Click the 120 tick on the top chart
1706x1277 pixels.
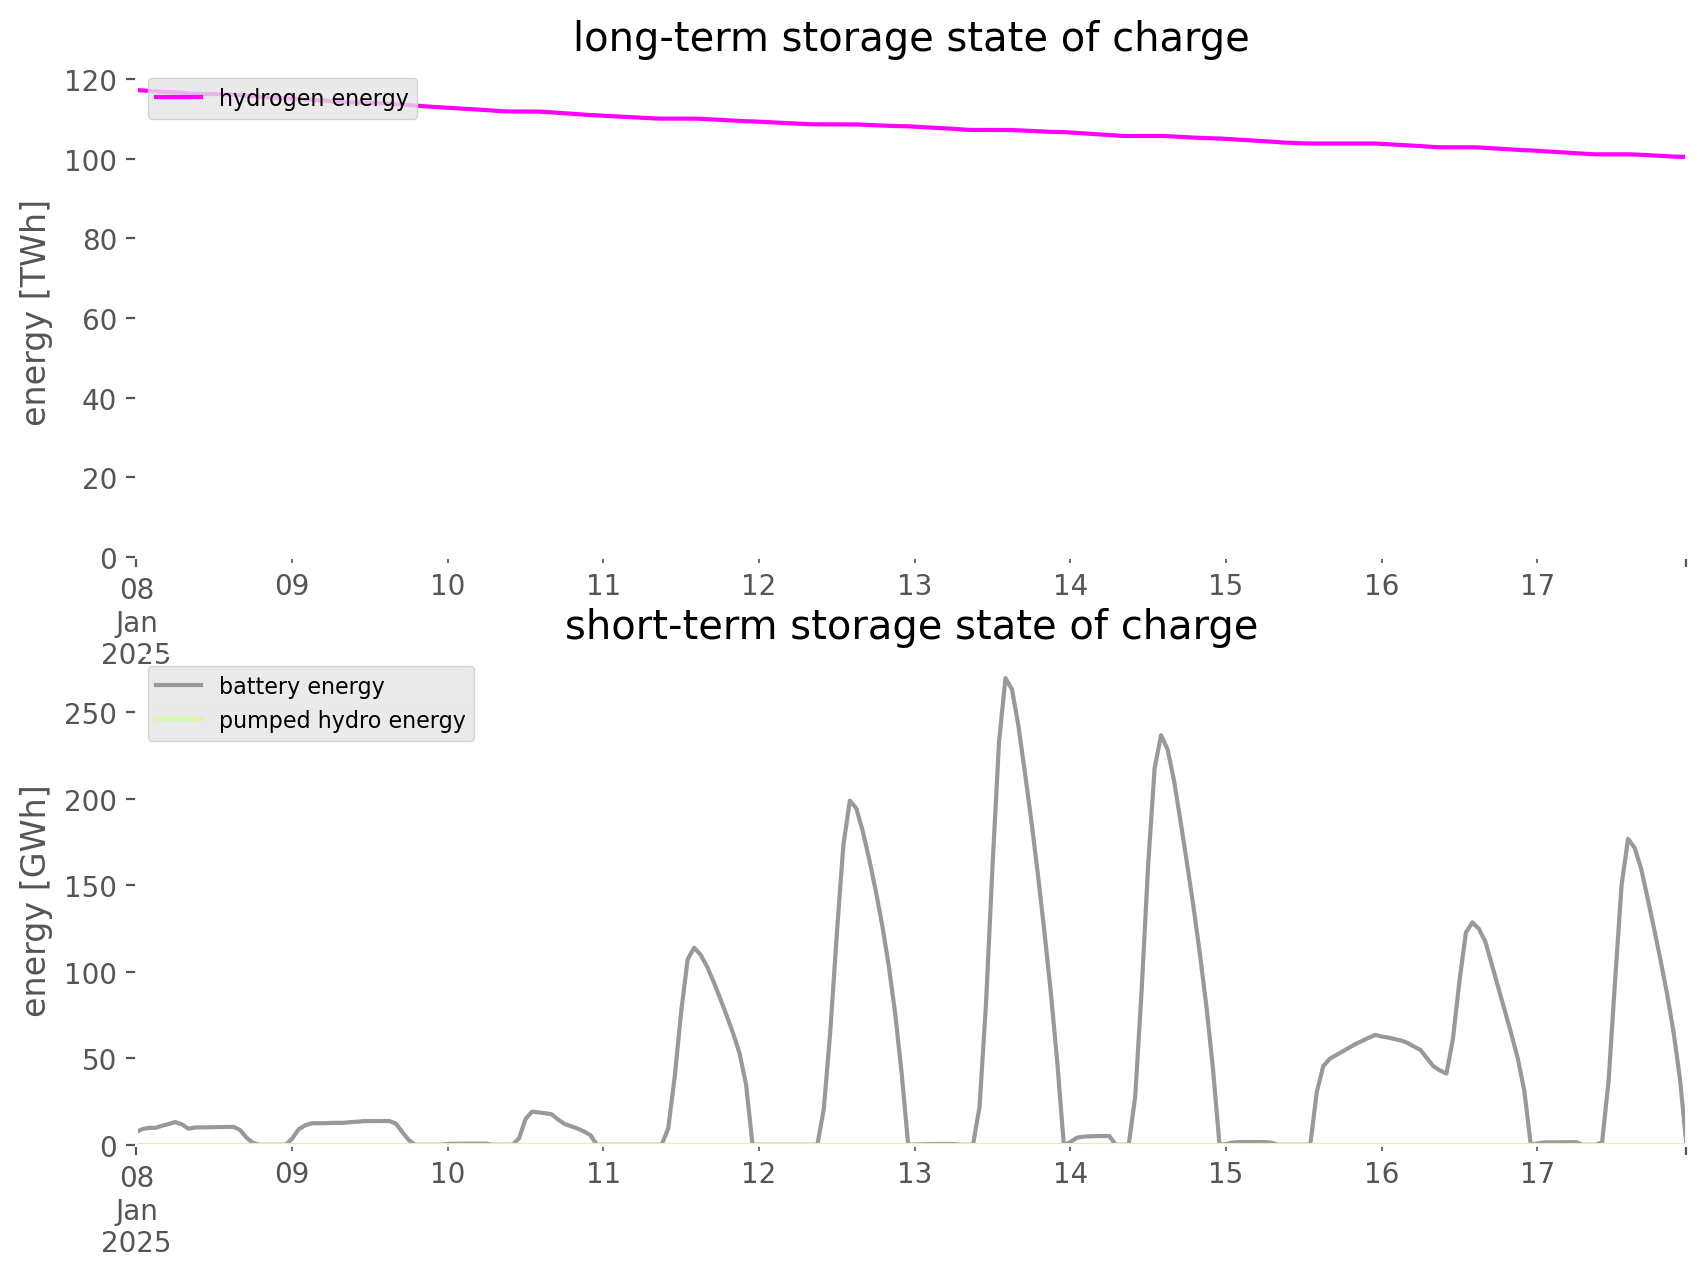click(92, 80)
